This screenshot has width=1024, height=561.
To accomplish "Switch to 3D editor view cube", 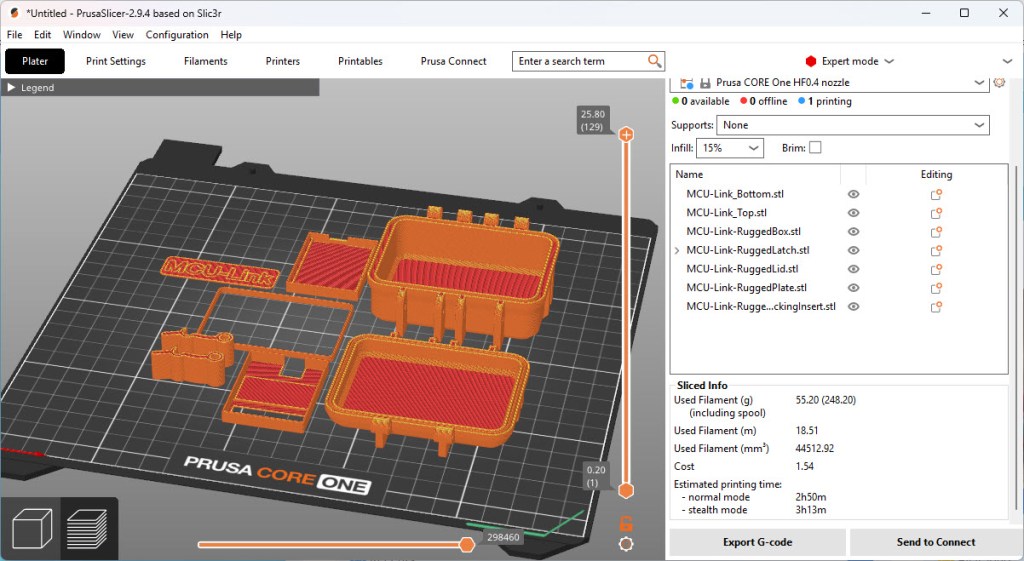I will coord(30,528).
